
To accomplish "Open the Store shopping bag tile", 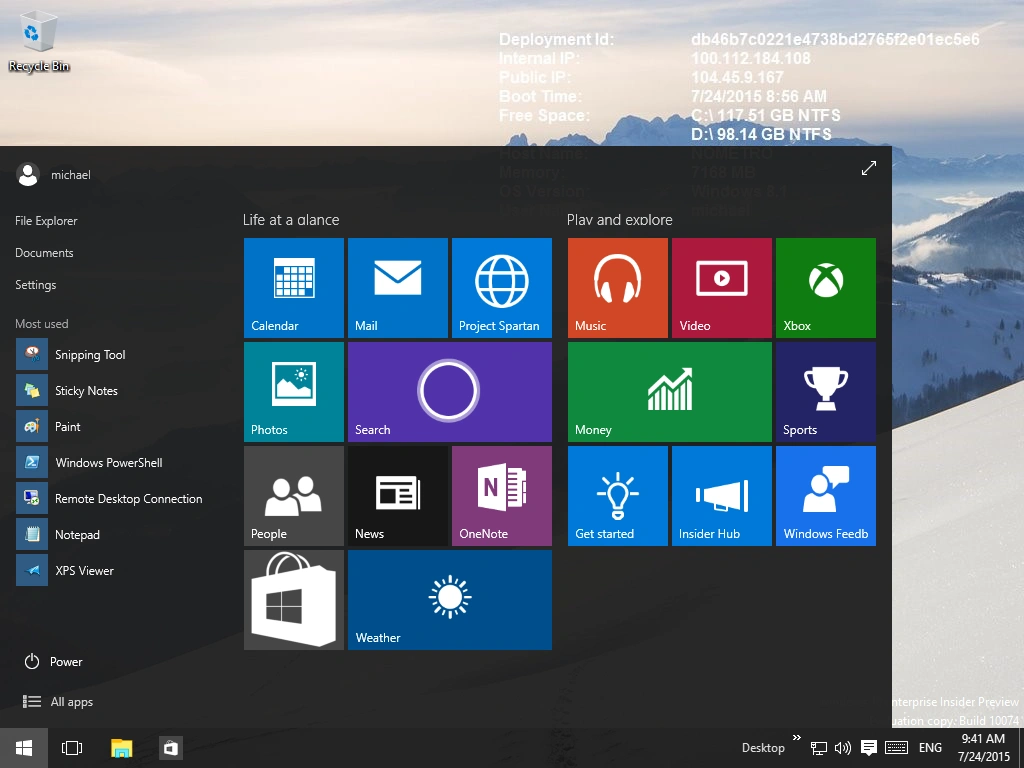I will [293, 599].
